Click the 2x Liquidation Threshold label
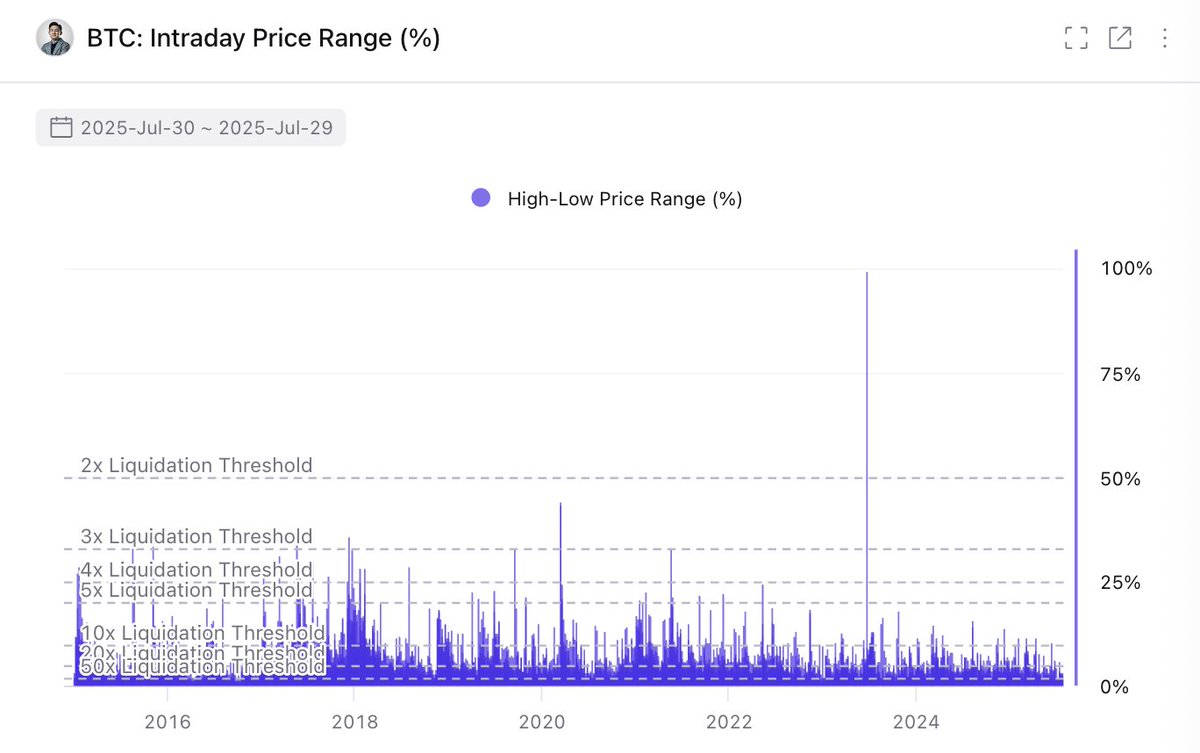 tap(197, 465)
